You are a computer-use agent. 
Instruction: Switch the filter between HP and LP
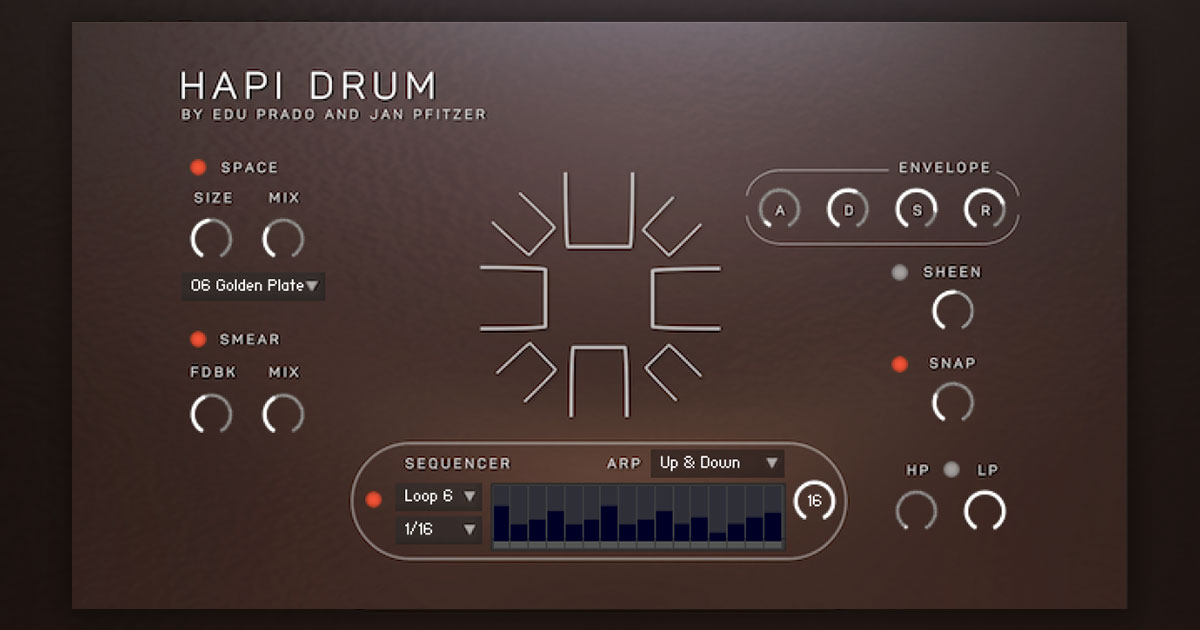[x=950, y=469]
